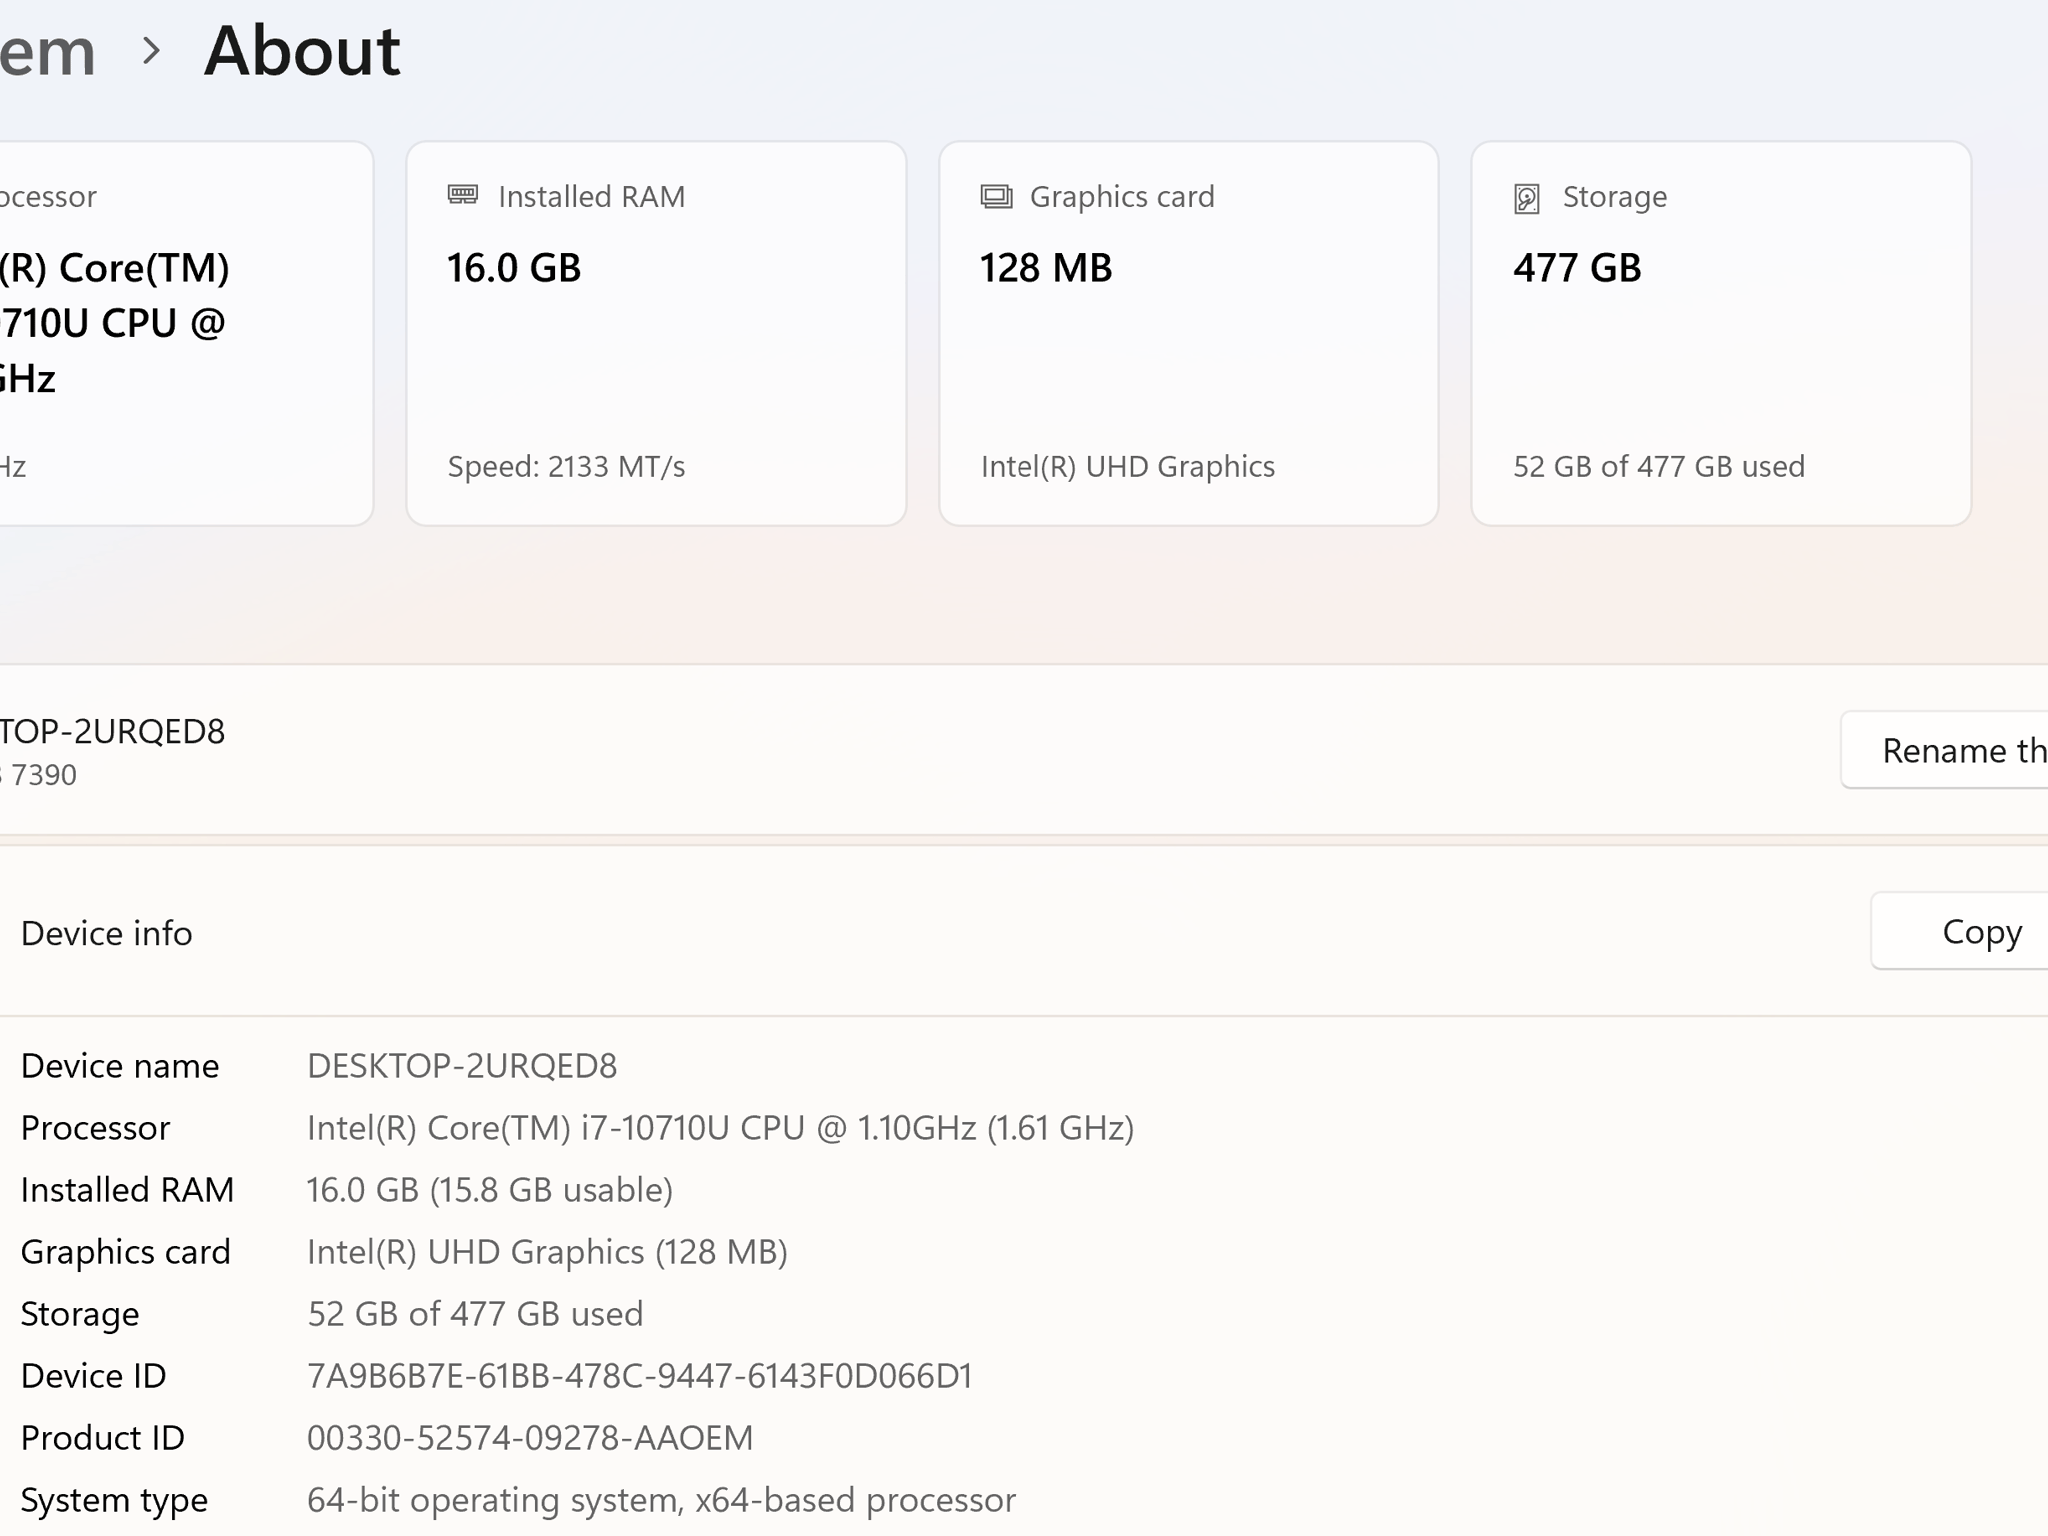Image resolution: width=2048 pixels, height=1536 pixels.
Task: Click the Installed RAM memory chip icon
Action: (462, 195)
